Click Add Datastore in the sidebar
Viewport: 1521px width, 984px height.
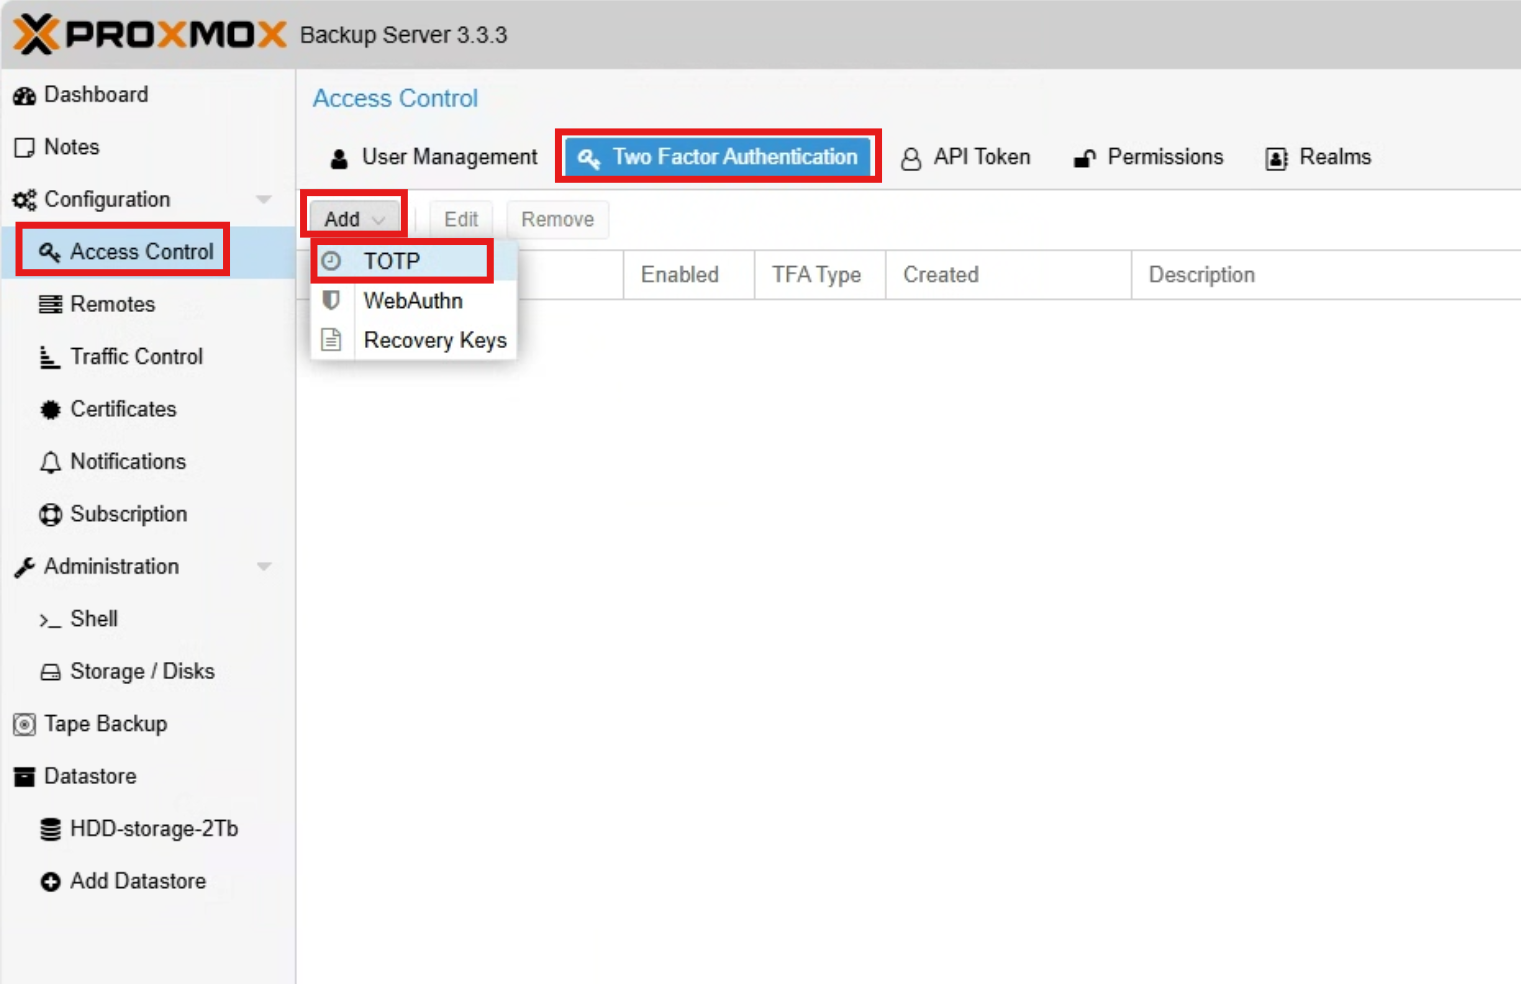pos(148,882)
